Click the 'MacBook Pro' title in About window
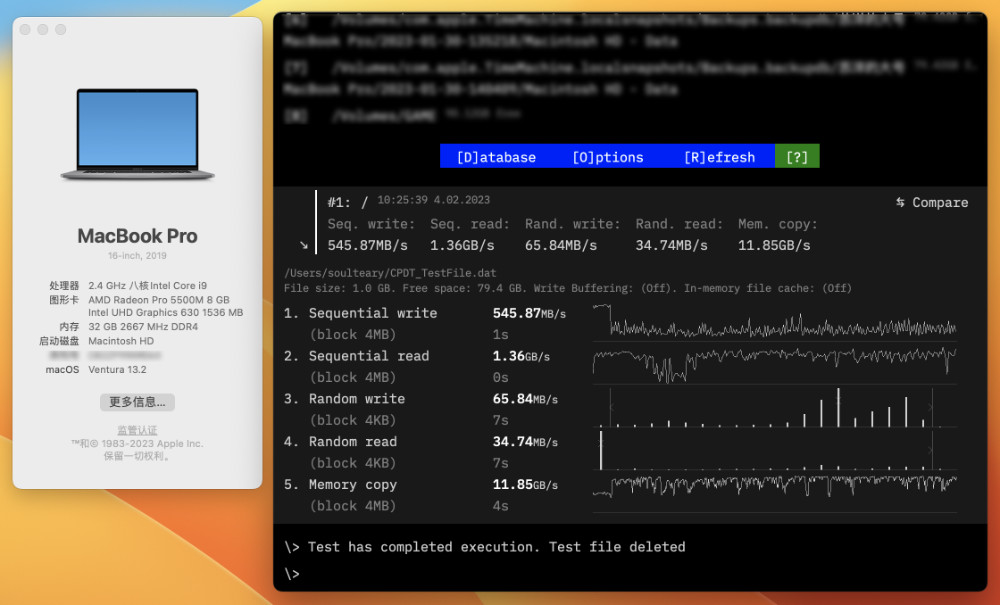 pyautogui.click(x=137, y=236)
